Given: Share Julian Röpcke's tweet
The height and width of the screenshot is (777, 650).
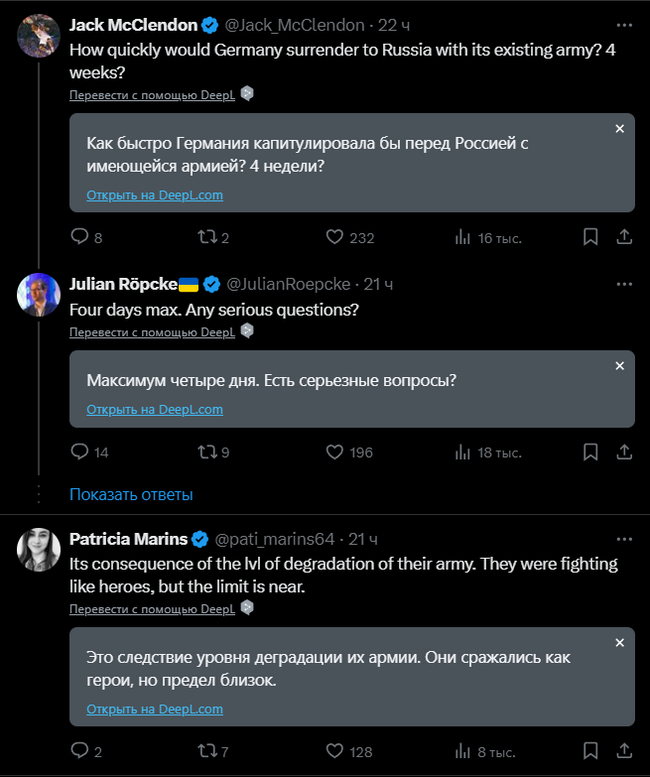Looking at the screenshot, I should pos(624,452).
